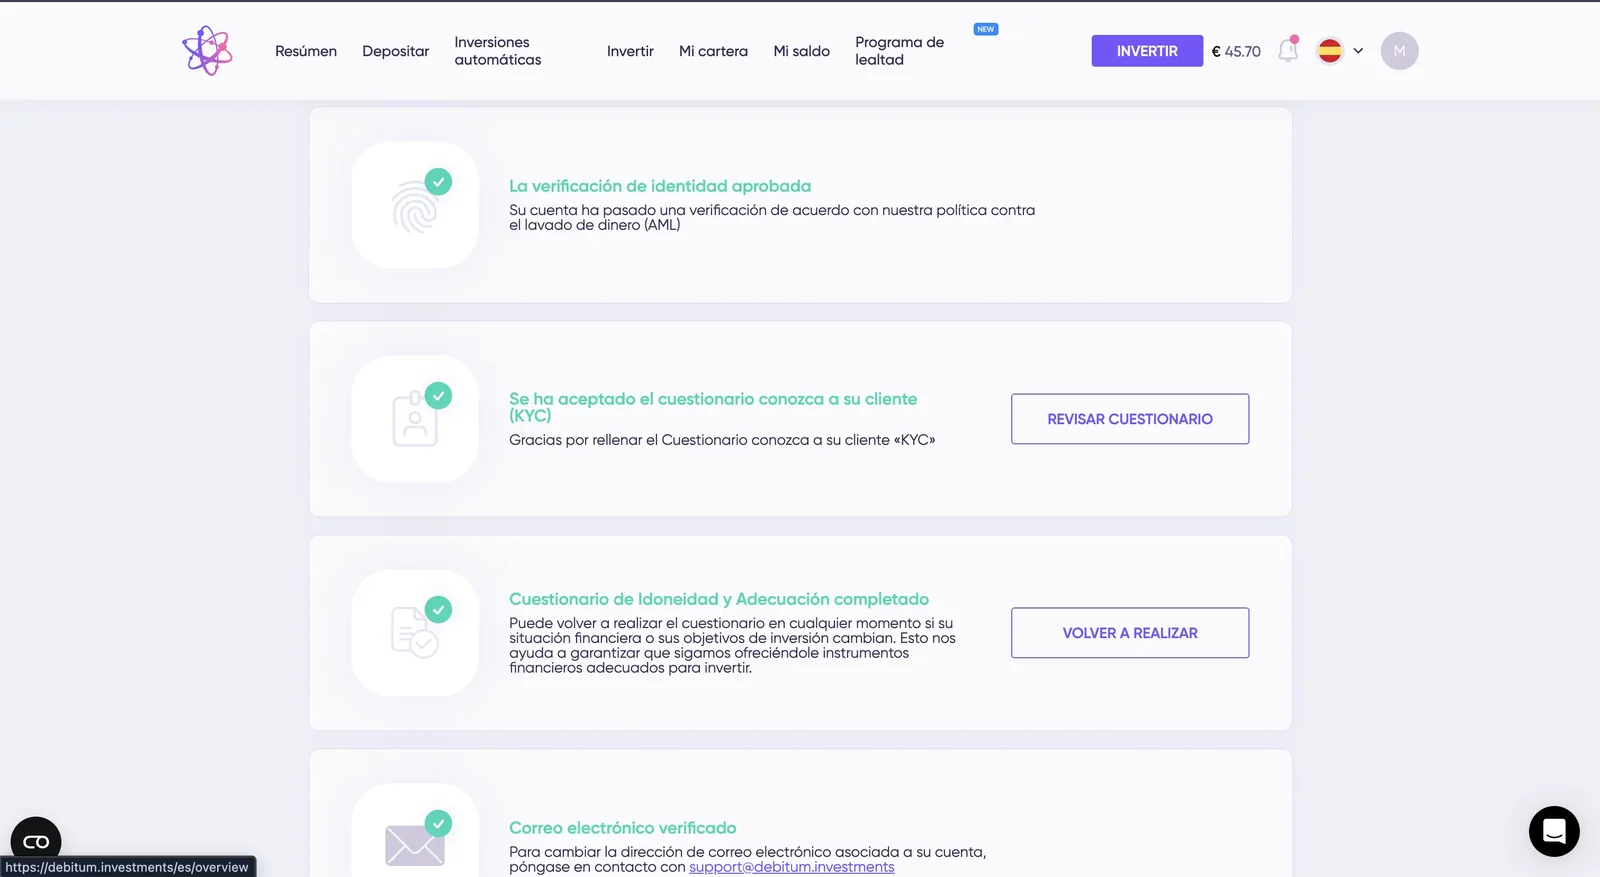1600x877 pixels.
Task: Expand the language dropdown chevron
Action: (1358, 51)
